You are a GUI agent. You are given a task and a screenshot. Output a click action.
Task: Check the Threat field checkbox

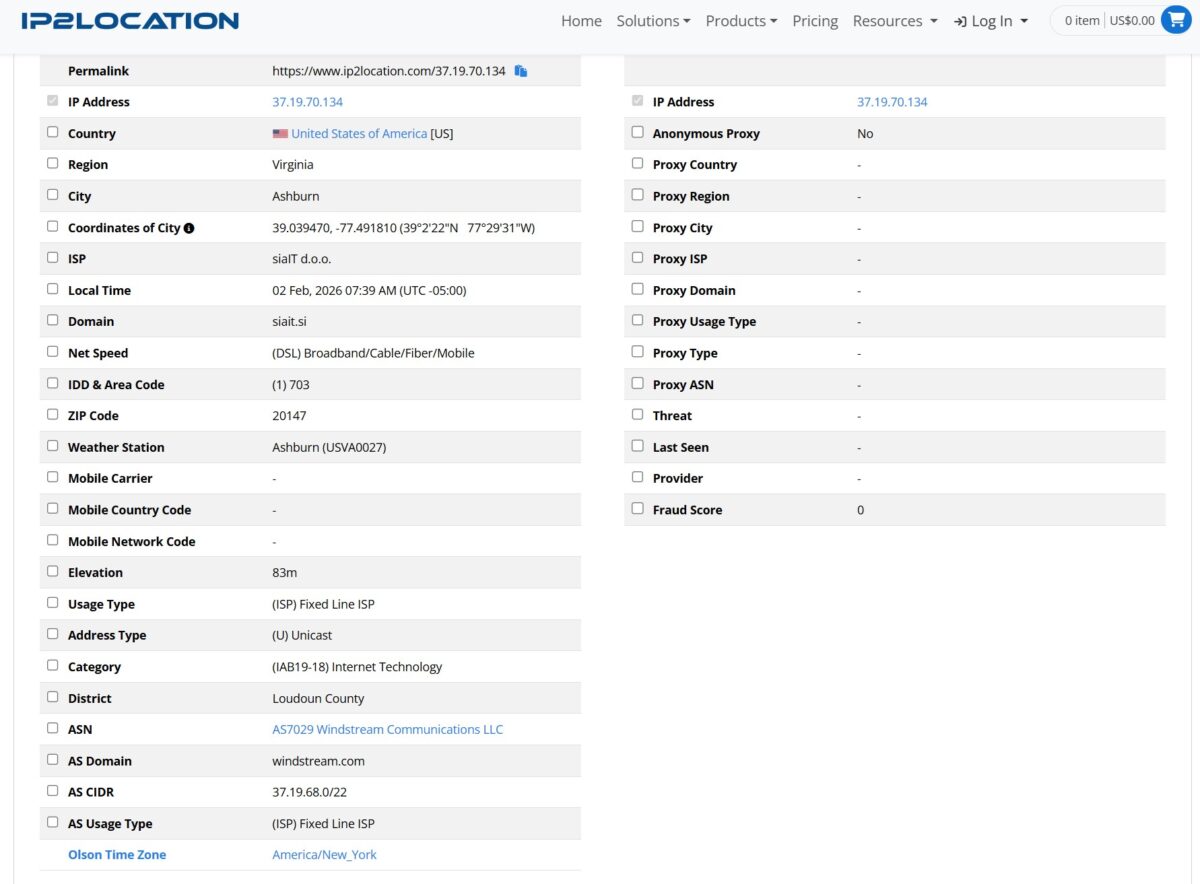tap(637, 414)
